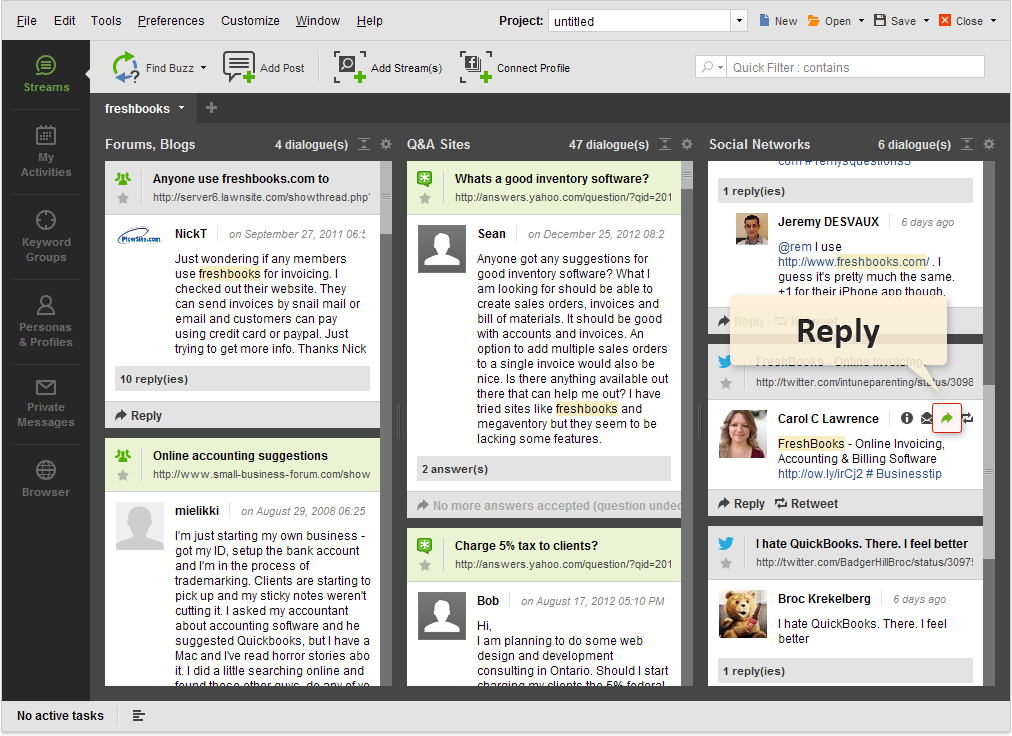Expand '1 reply(ies)' under Broc Krekelberg's tweet

(845, 671)
